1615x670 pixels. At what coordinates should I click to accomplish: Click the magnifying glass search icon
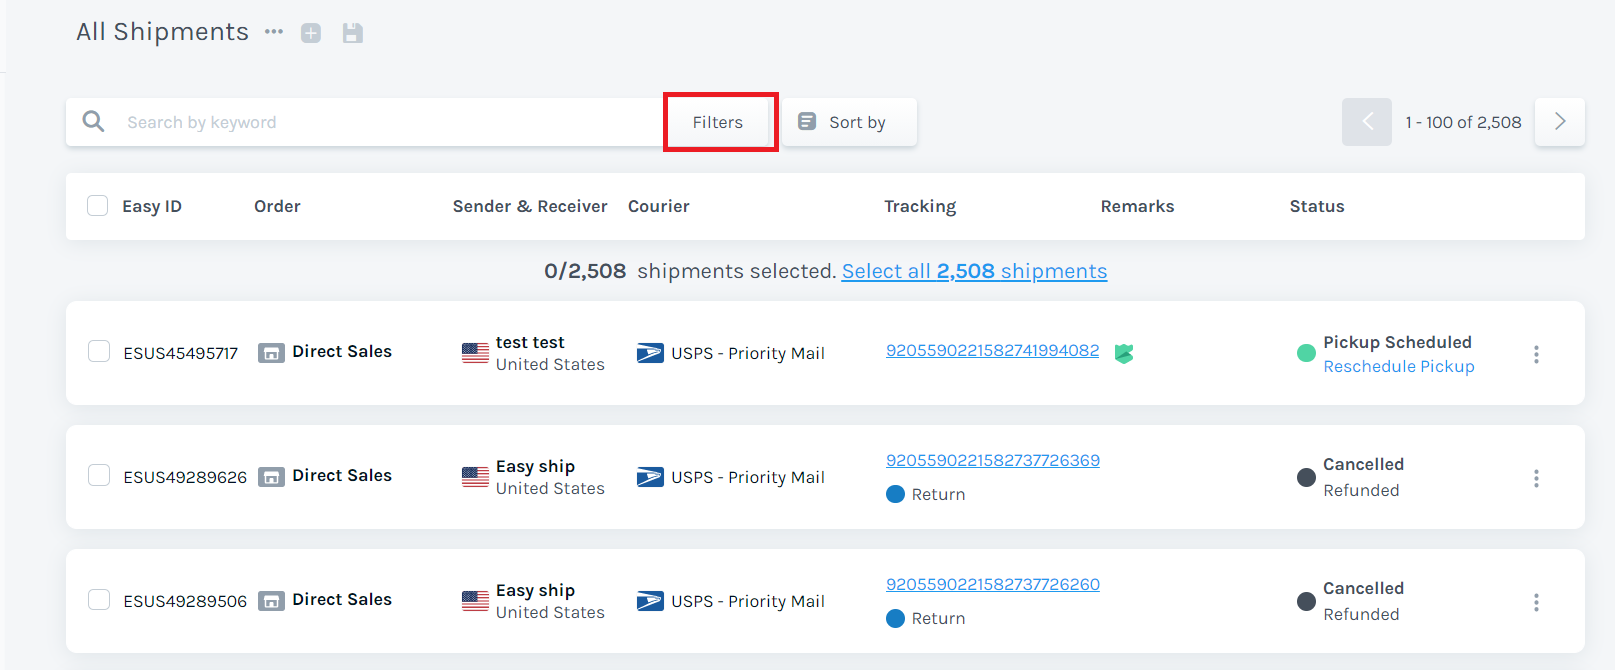tap(93, 122)
